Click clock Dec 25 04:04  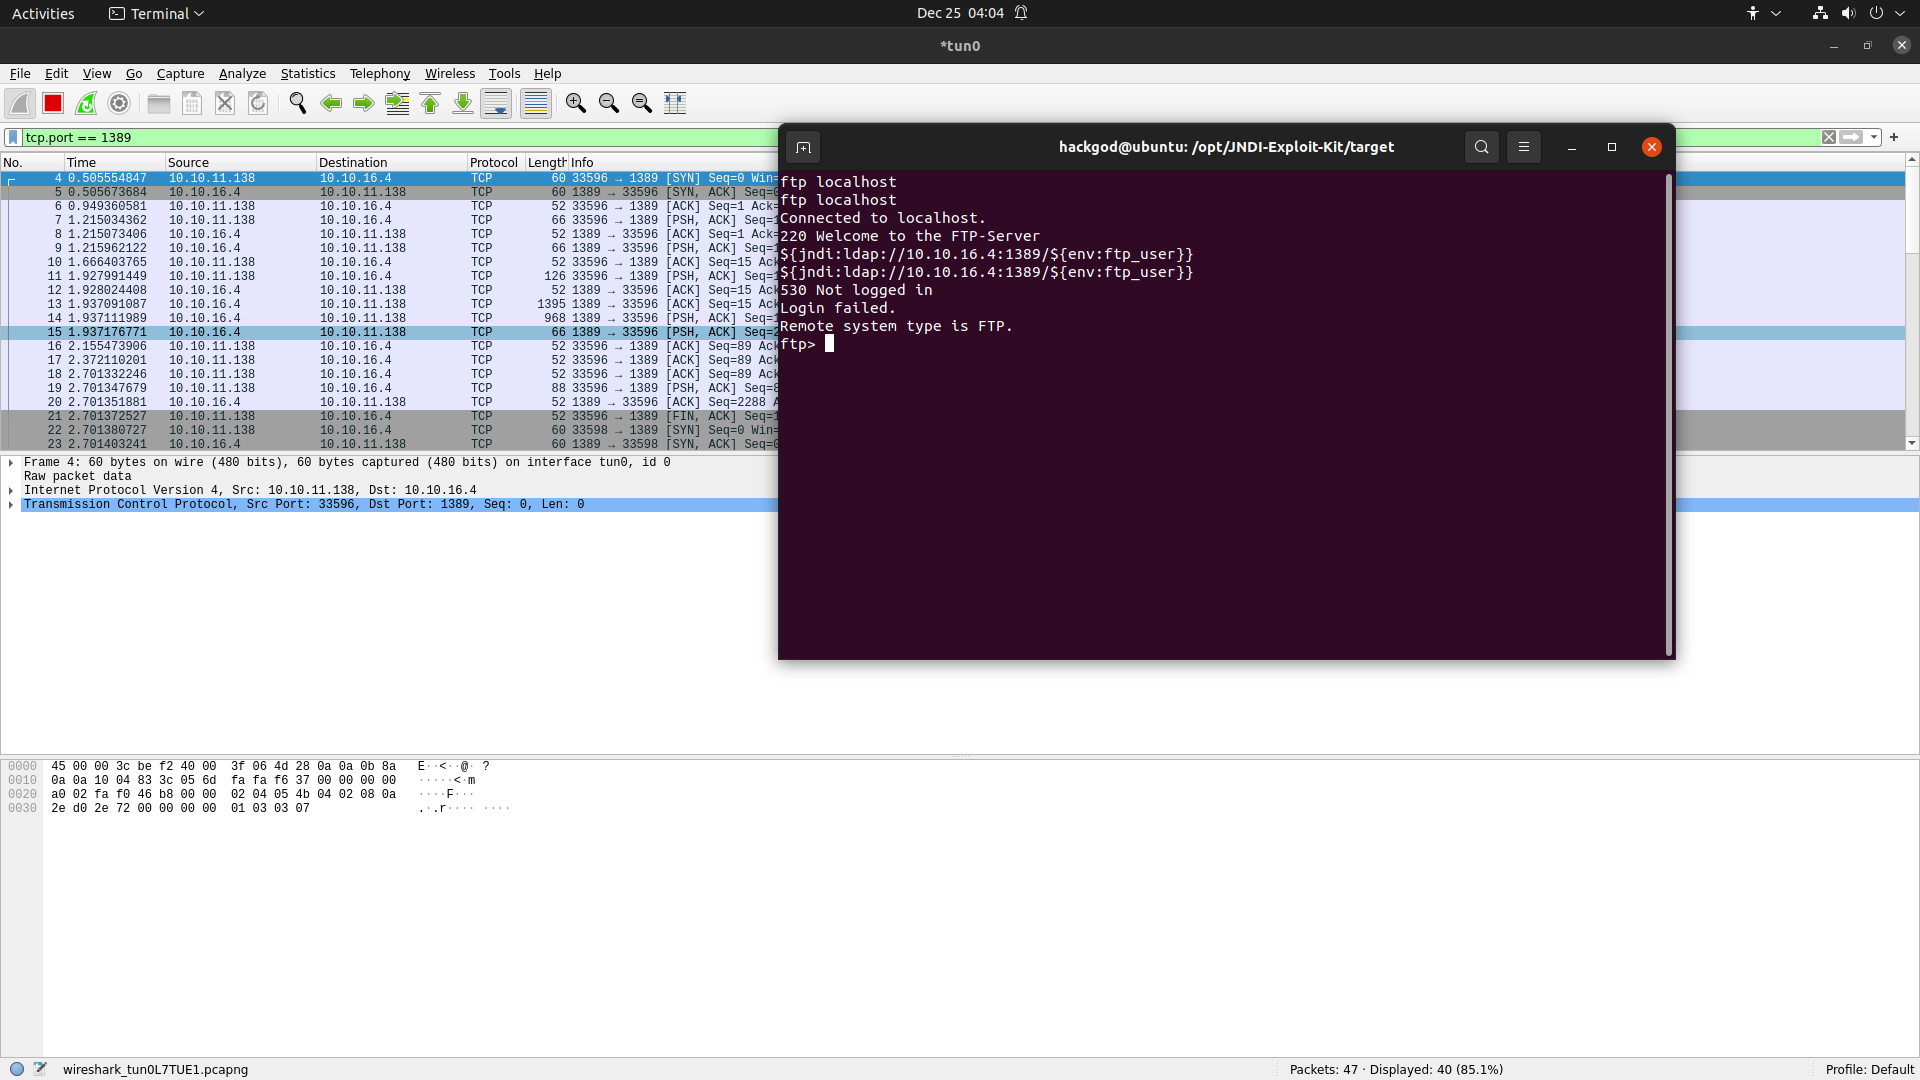[960, 13]
